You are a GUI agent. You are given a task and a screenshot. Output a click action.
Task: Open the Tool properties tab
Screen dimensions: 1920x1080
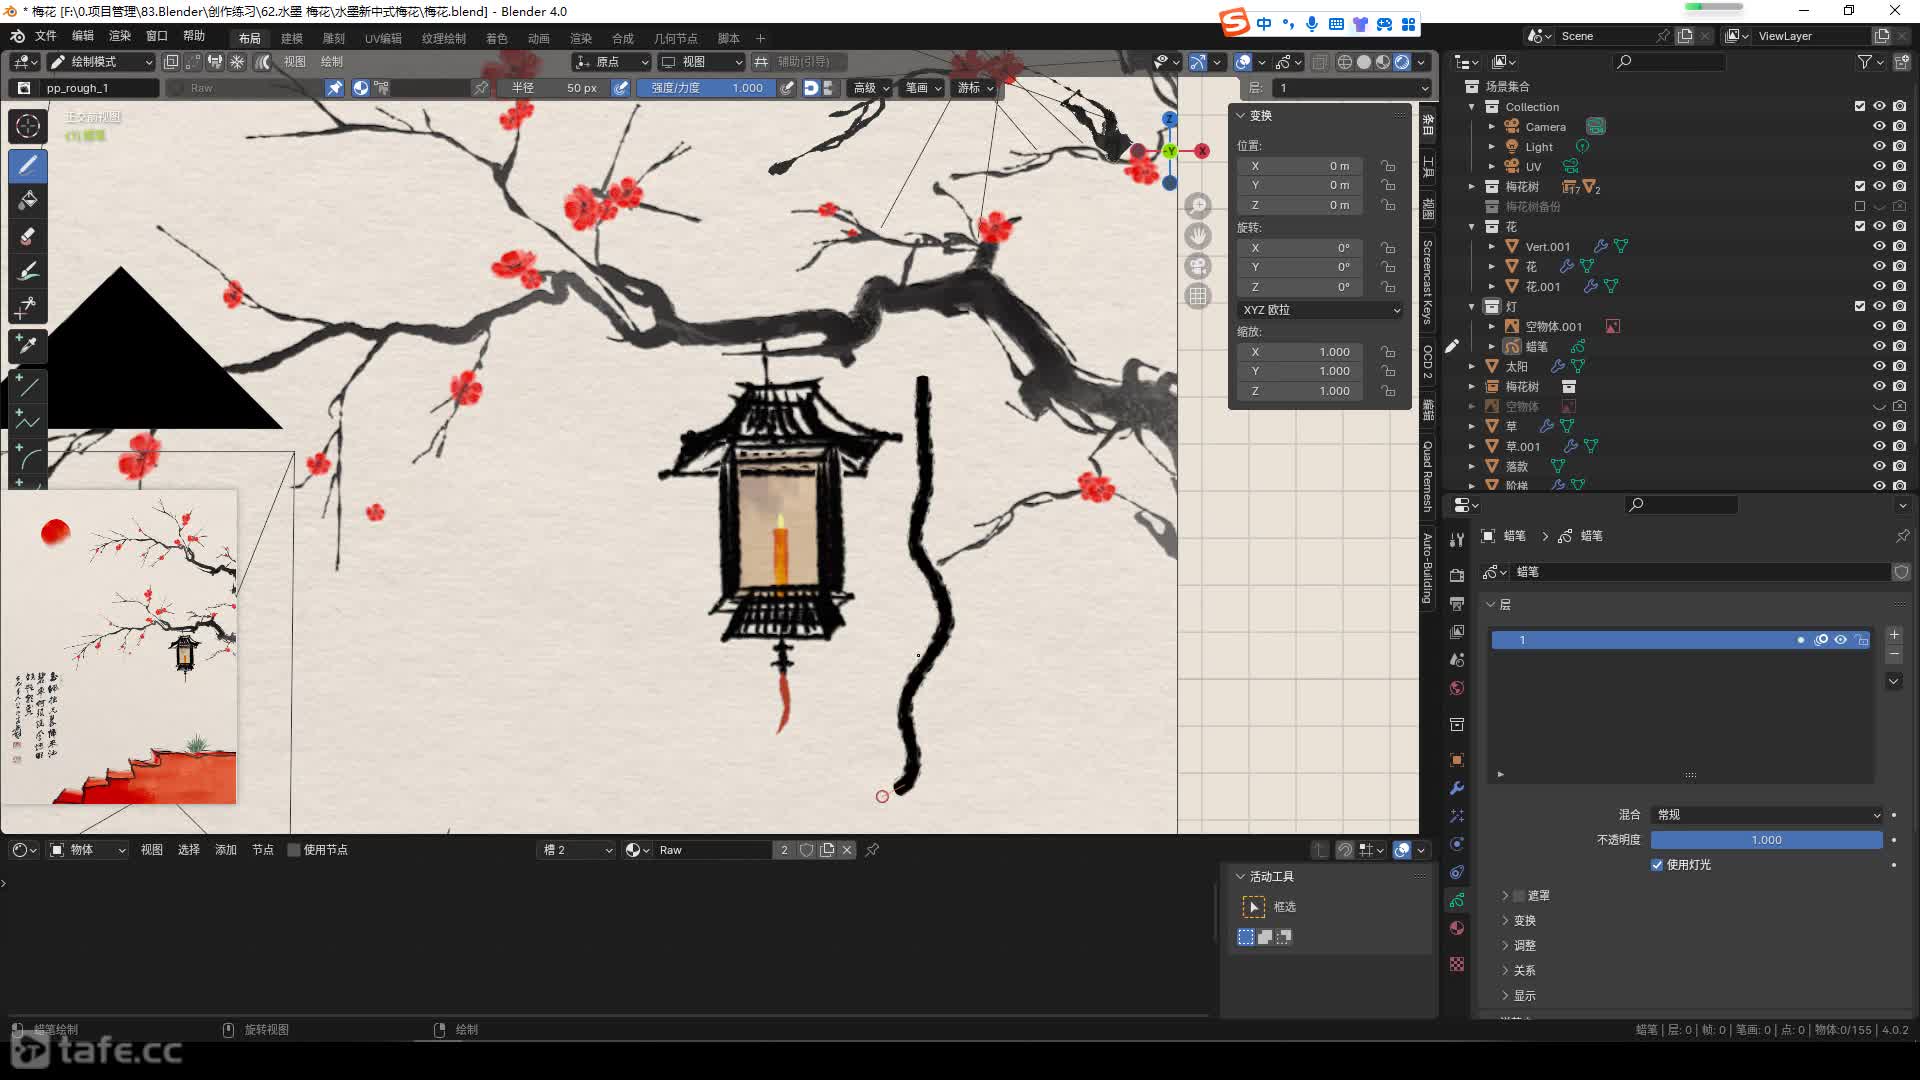[1457, 539]
